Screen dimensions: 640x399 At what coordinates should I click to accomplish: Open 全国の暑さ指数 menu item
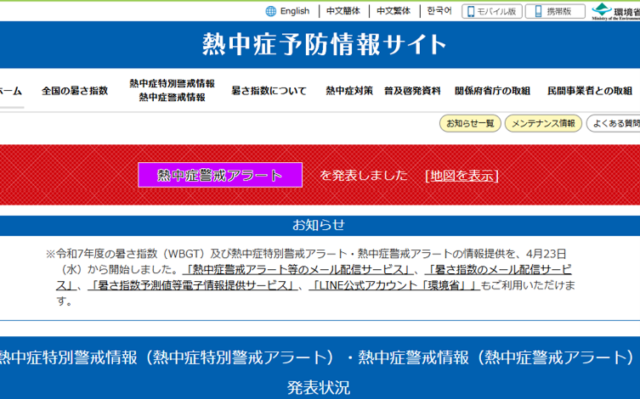pos(75,91)
